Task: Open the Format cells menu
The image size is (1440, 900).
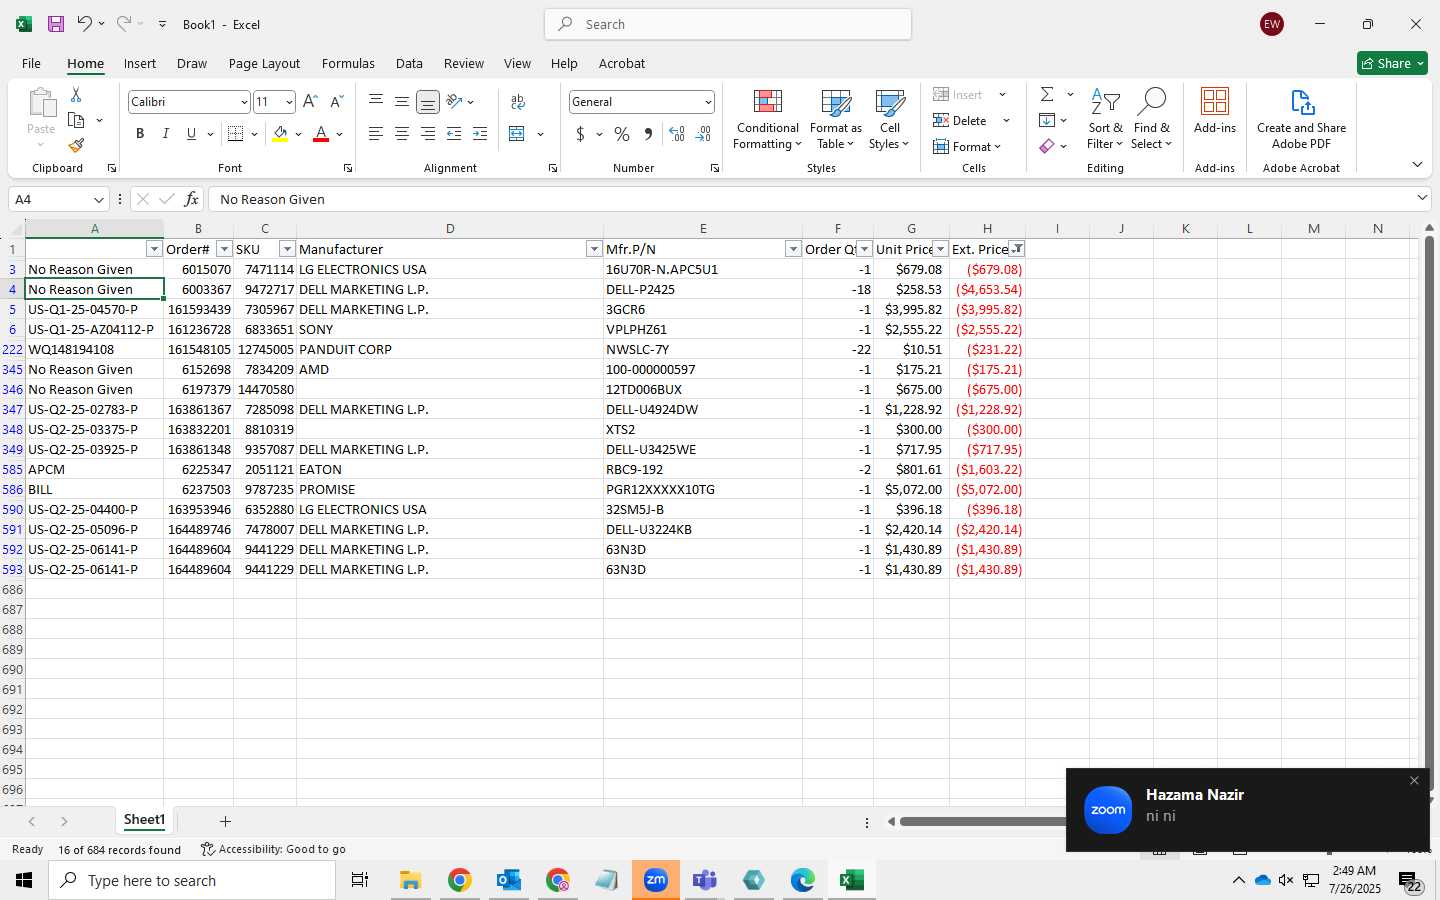Action: (967, 147)
